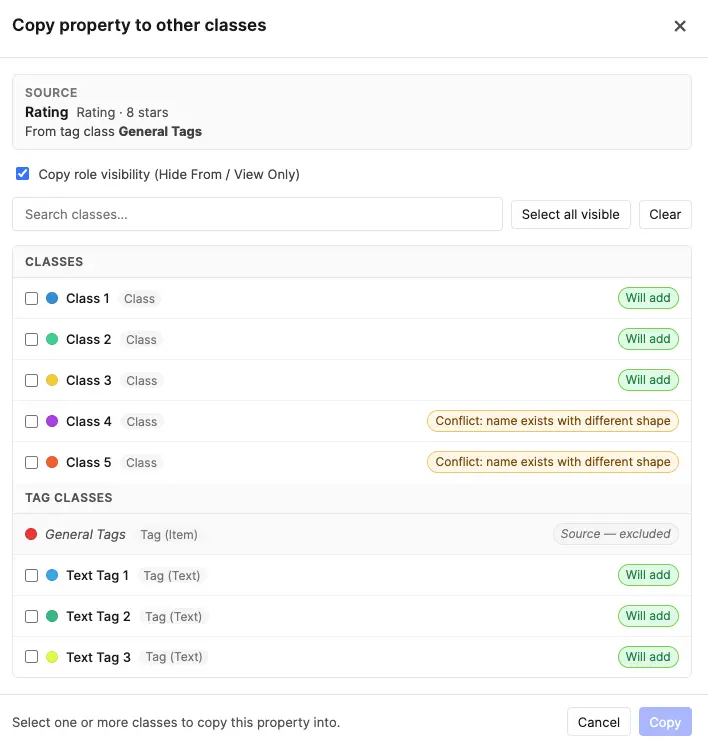Check the Class 2 checkbox
This screenshot has width=708, height=747.
tap(31, 339)
